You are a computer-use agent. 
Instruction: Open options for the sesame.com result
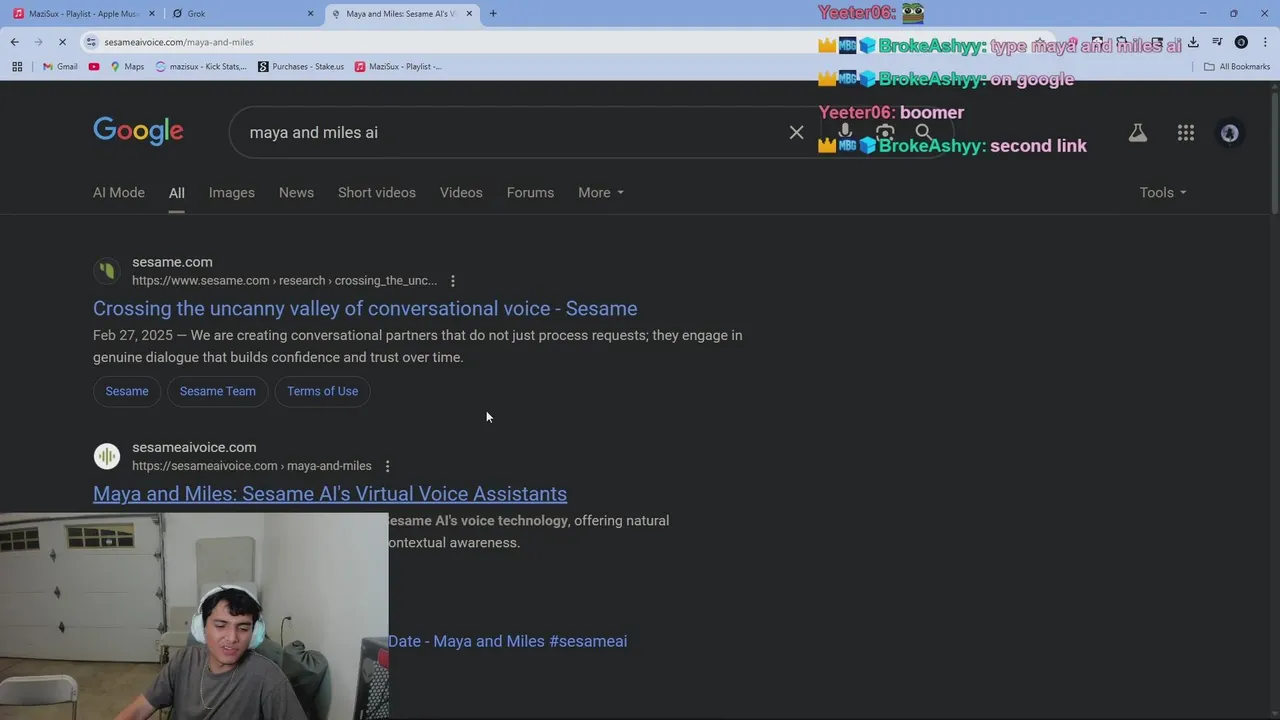pyautogui.click(x=453, y=281)
